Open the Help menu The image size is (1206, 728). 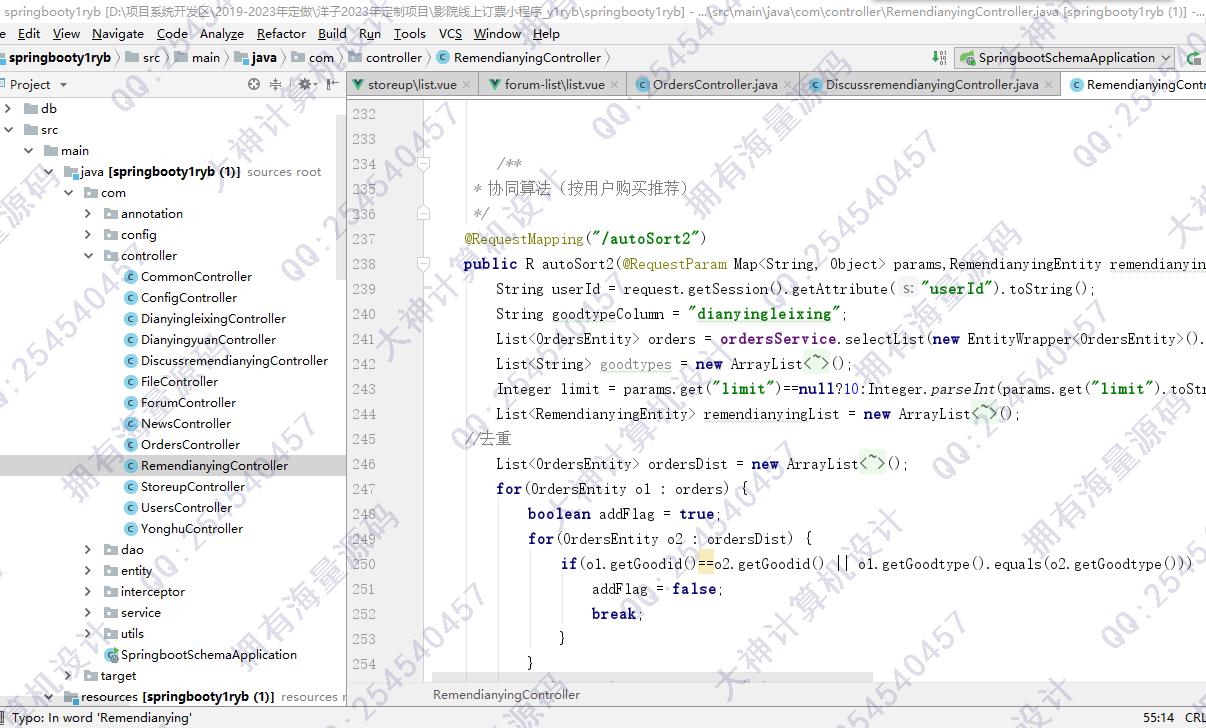pos(546,33)
